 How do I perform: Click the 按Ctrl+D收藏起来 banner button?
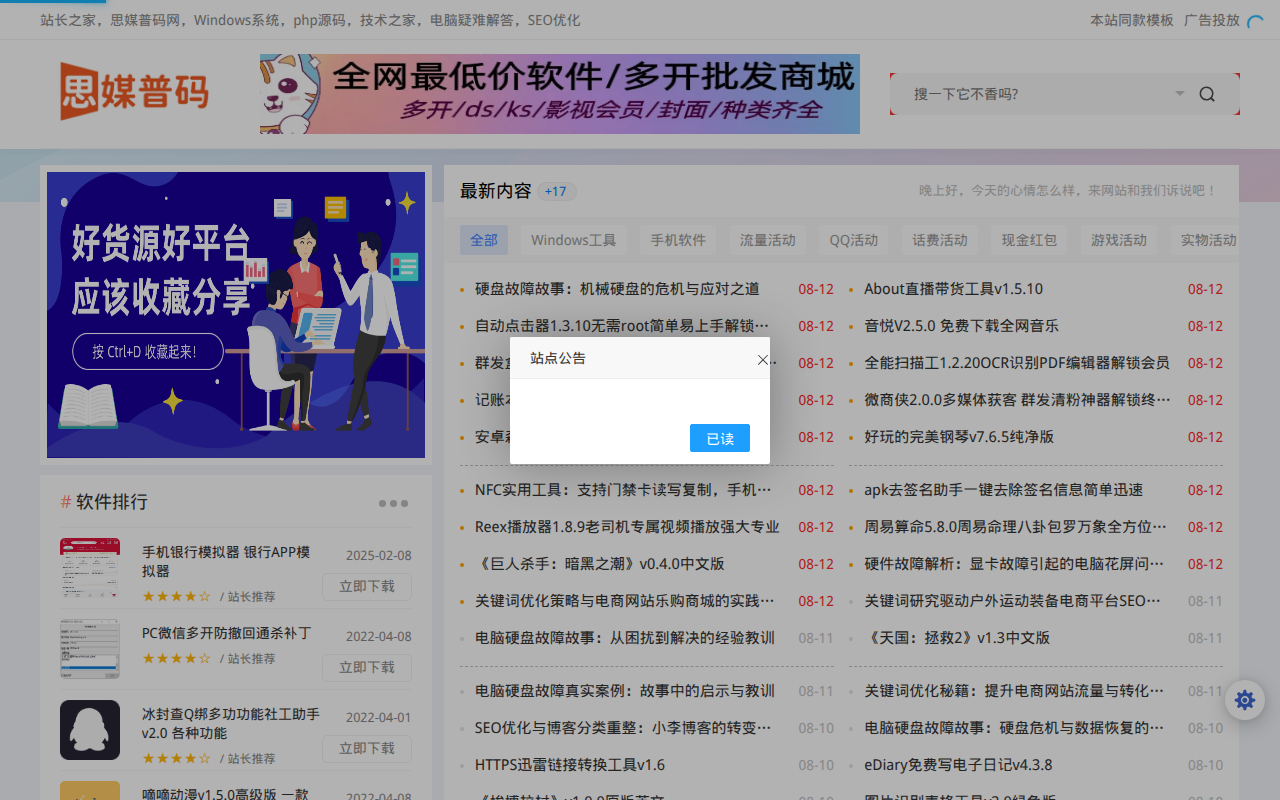[147, 351]
